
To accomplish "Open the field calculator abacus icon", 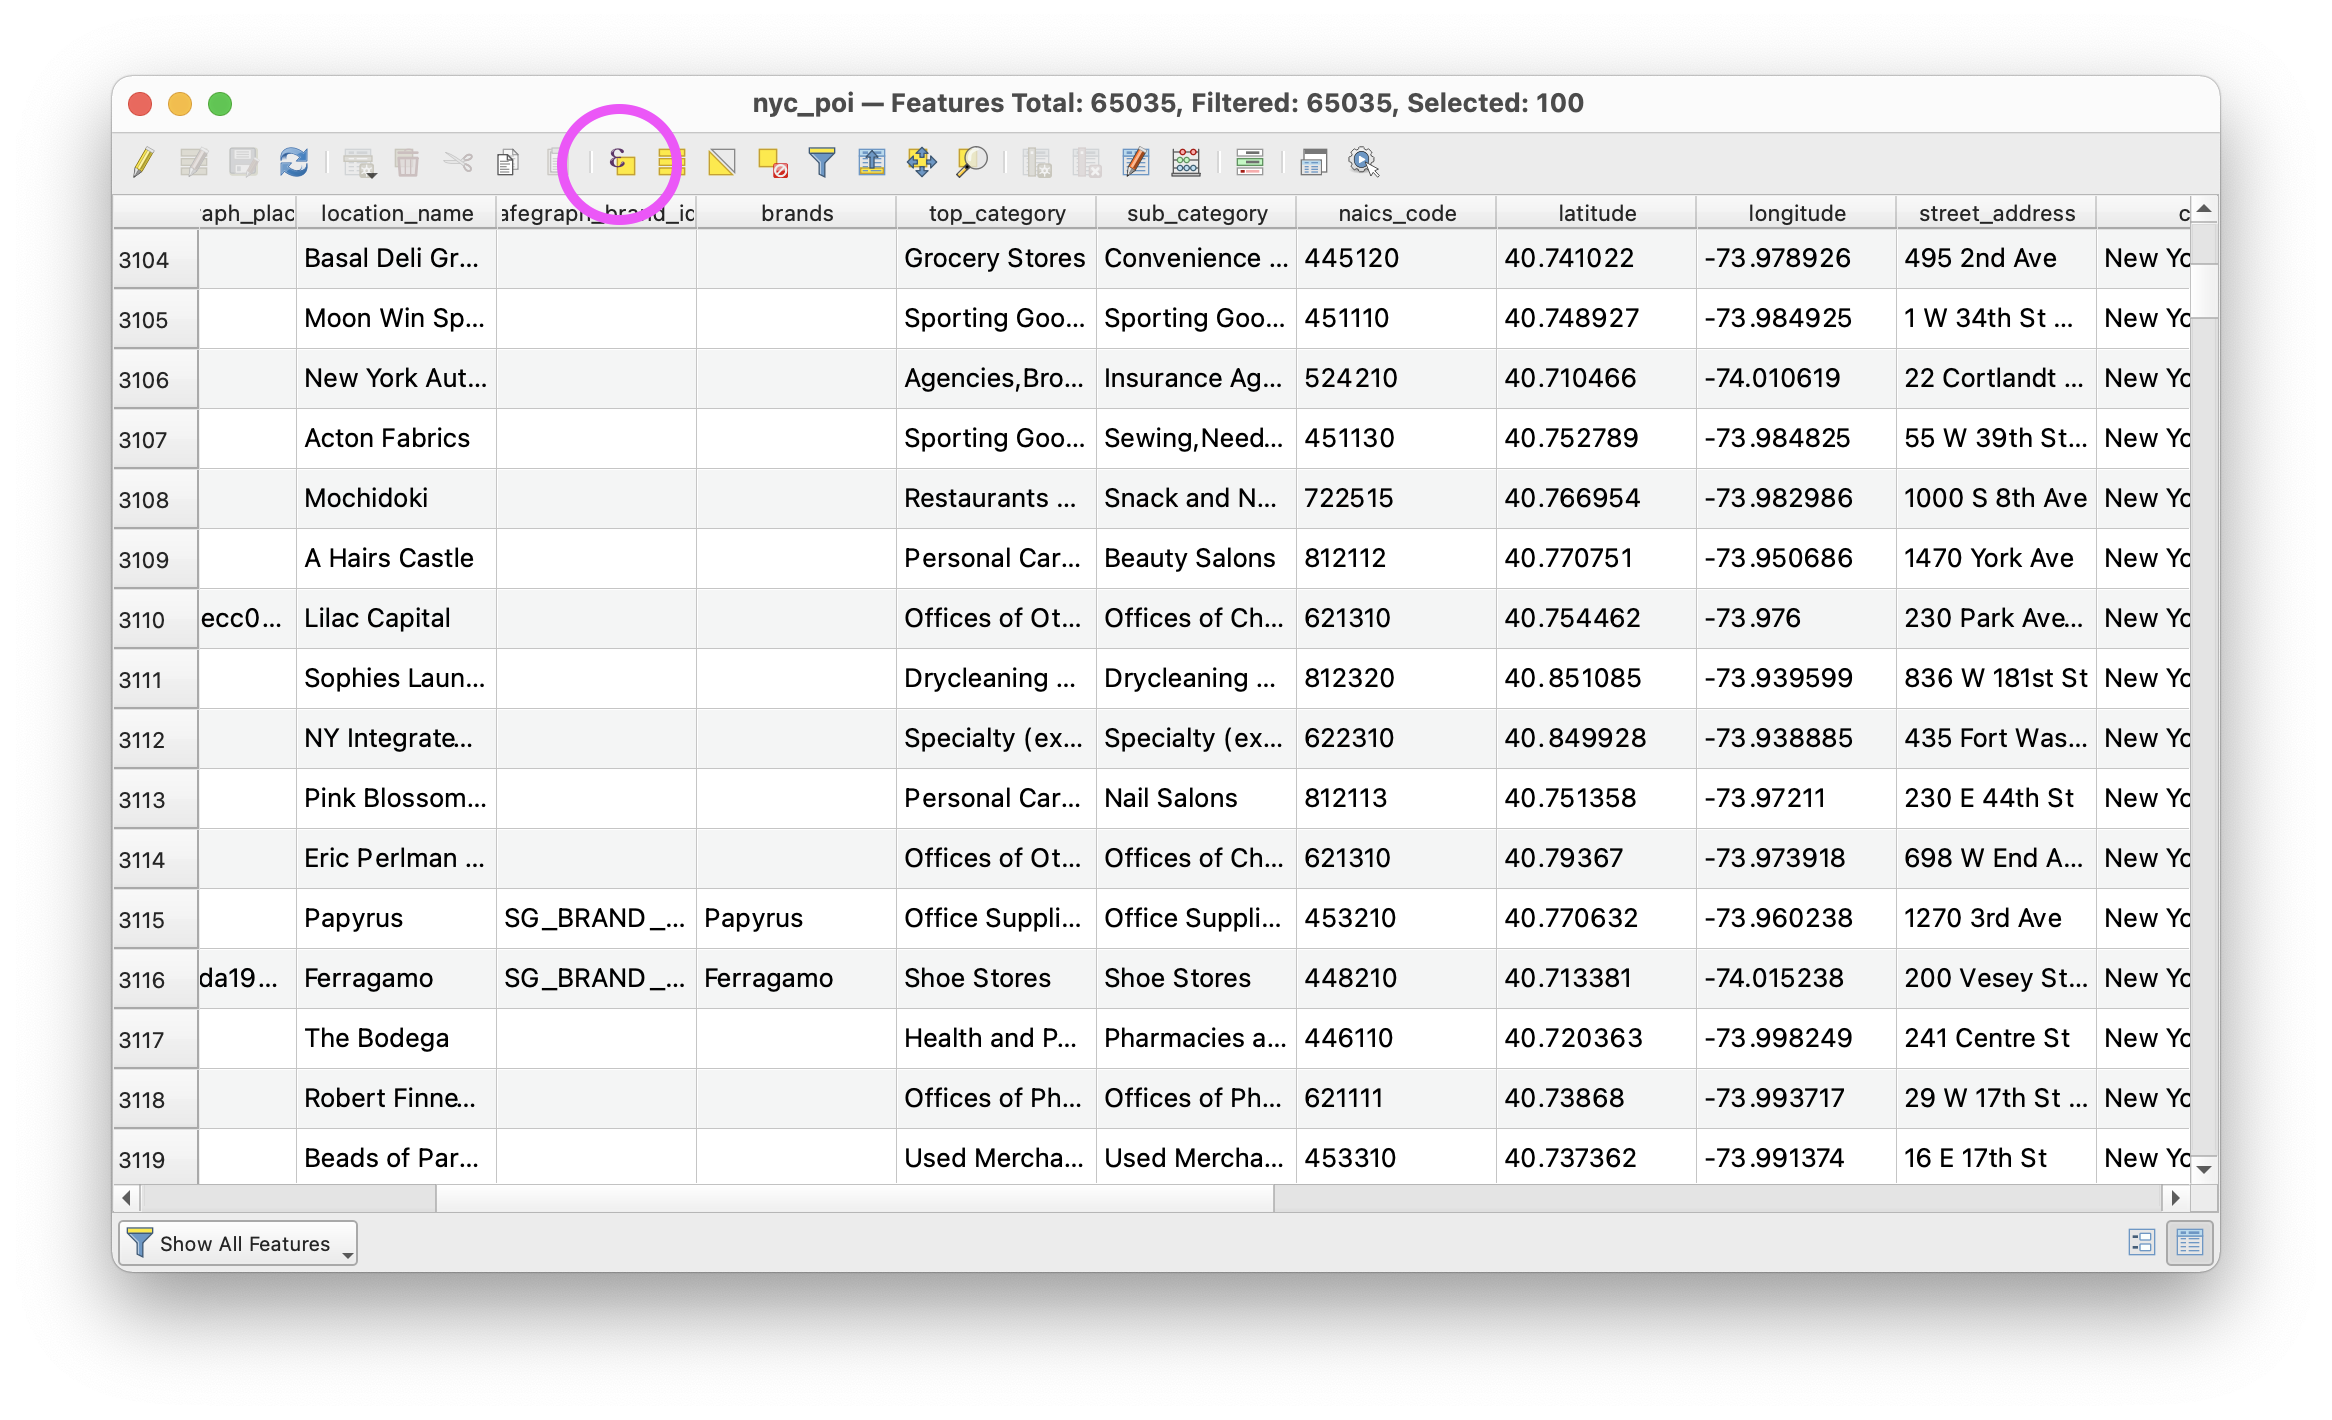I will point(1186,162).
